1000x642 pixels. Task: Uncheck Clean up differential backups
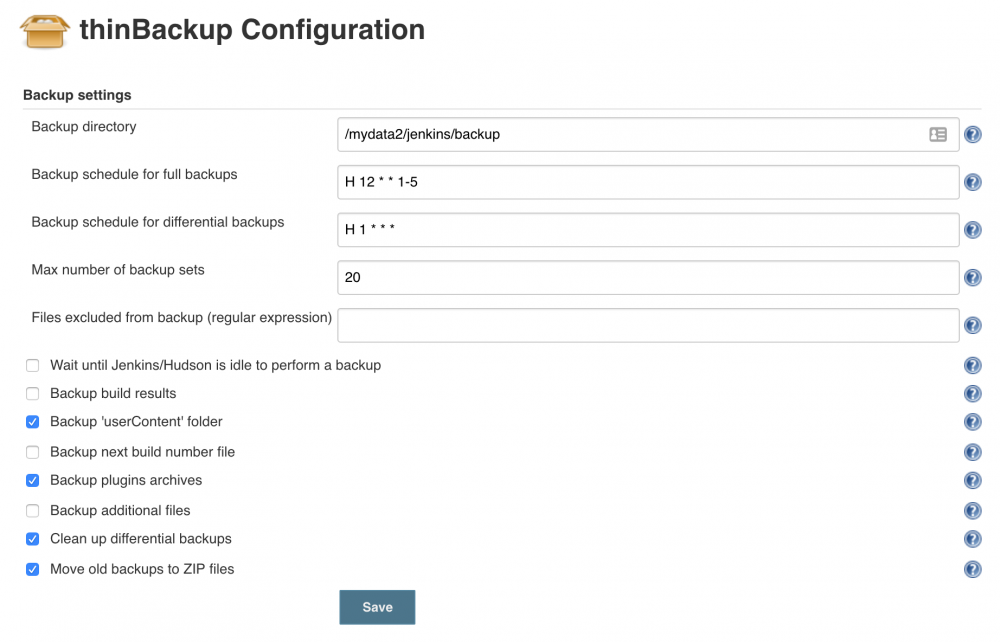31,539
